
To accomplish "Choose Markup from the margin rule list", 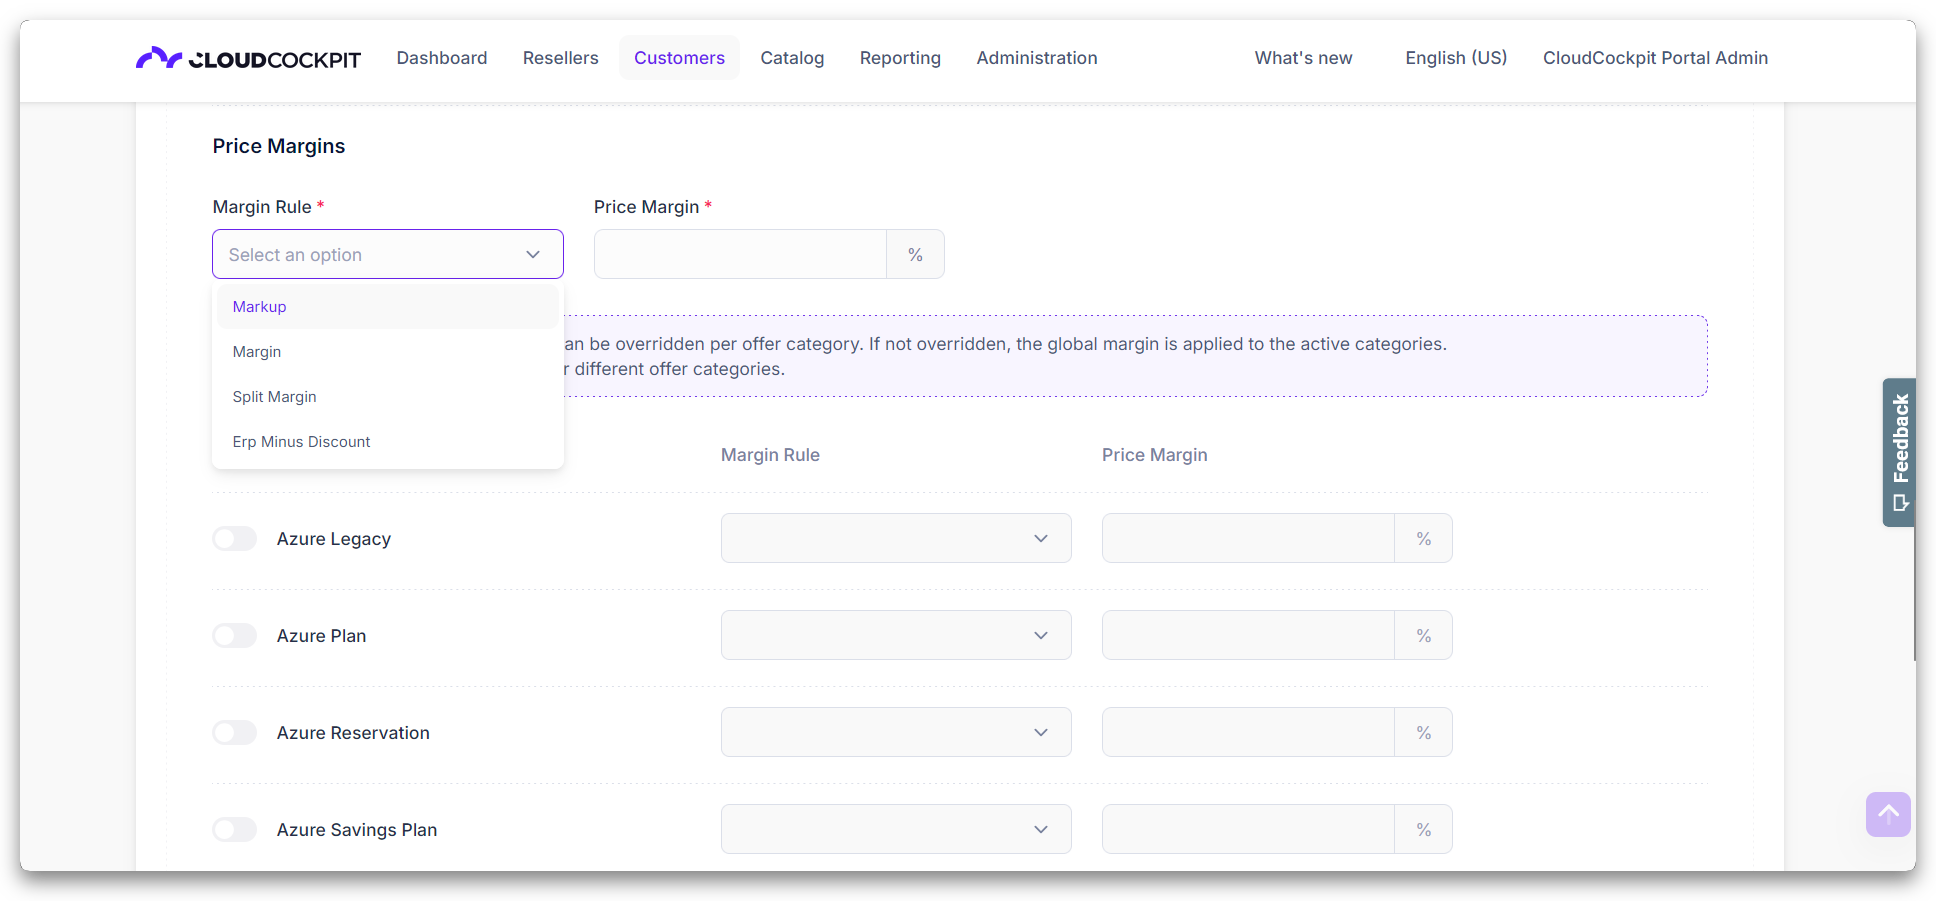I will click(x=260, y=307).
